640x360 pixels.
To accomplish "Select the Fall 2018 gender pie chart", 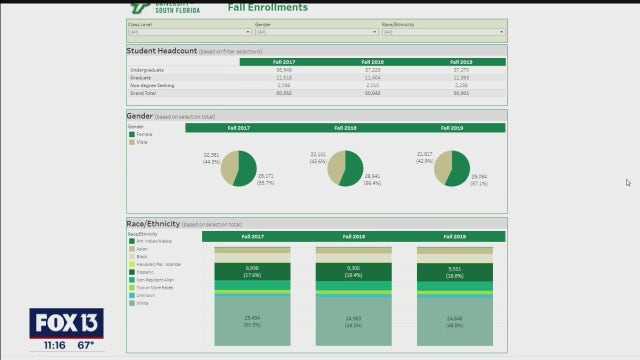I will click(x=345, y=169).
